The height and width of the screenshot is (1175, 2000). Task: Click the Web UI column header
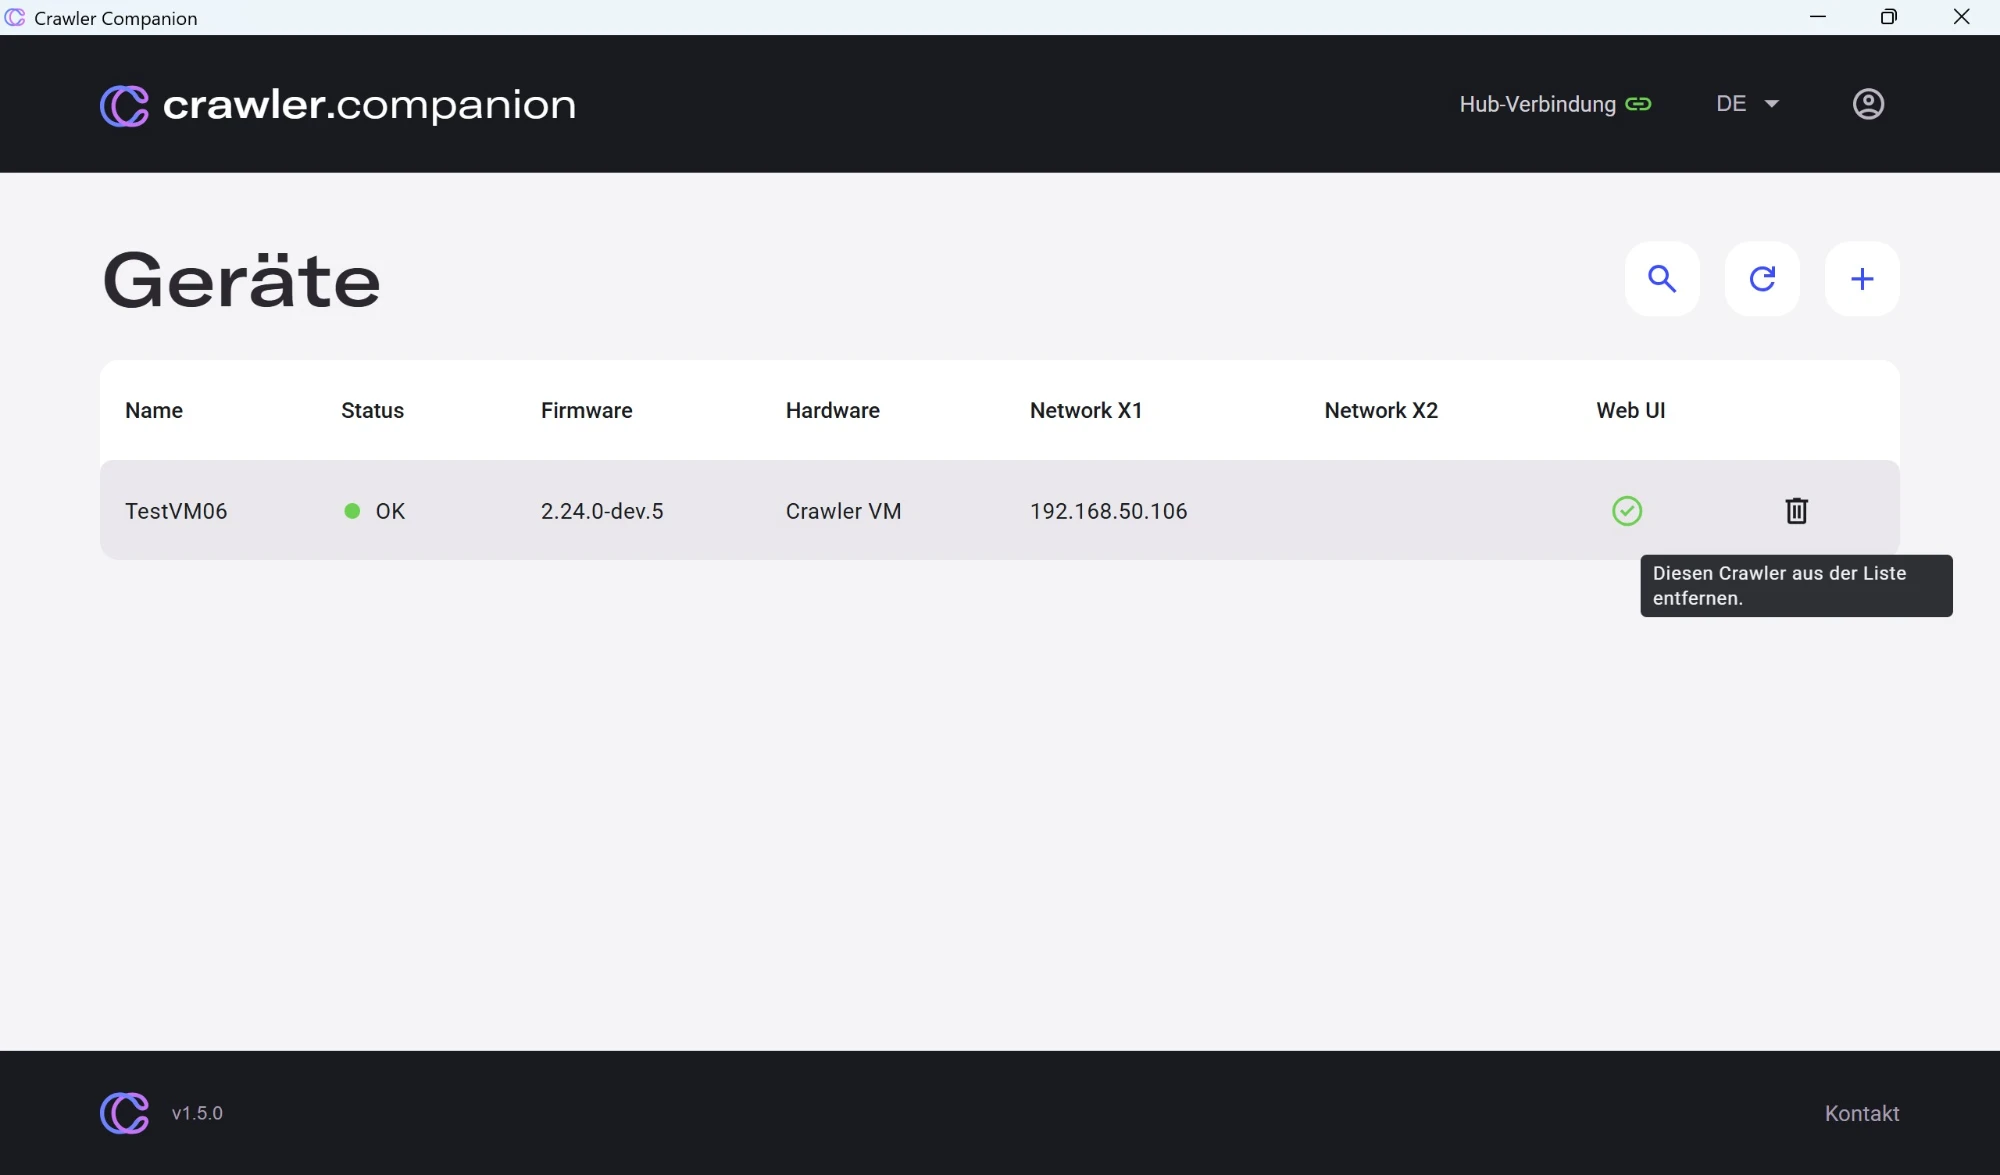1630,410
